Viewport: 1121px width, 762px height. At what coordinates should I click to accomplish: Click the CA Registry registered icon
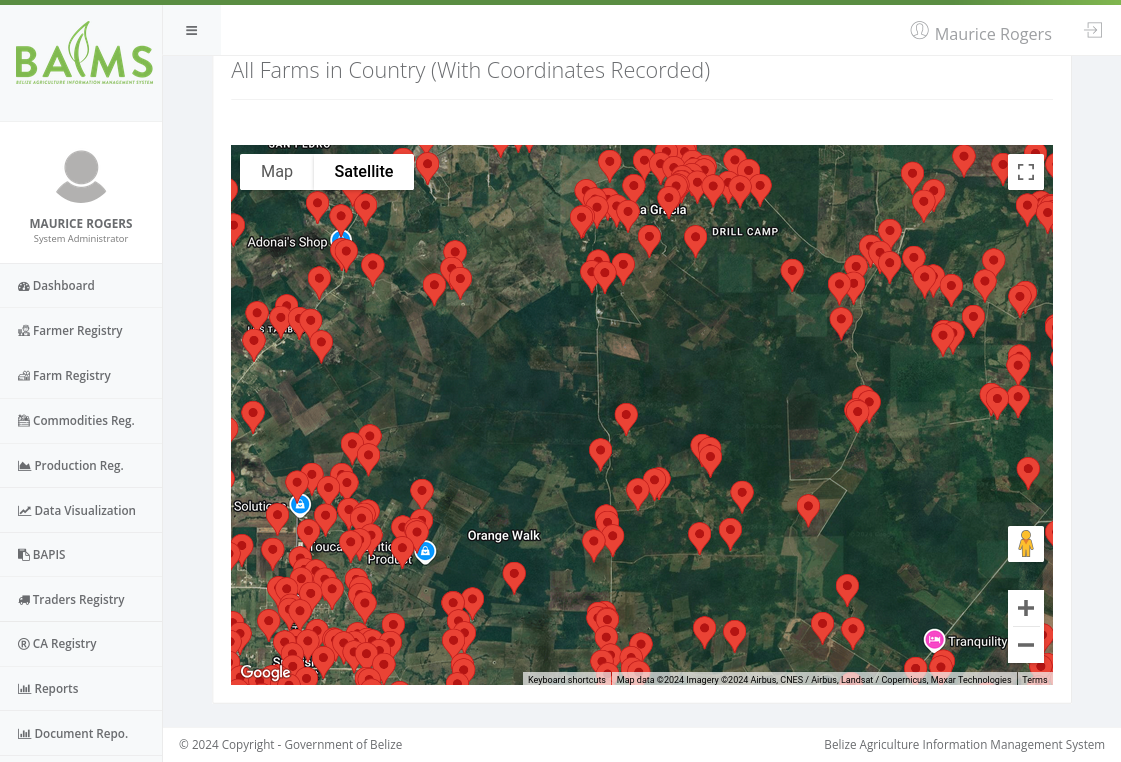24,644
